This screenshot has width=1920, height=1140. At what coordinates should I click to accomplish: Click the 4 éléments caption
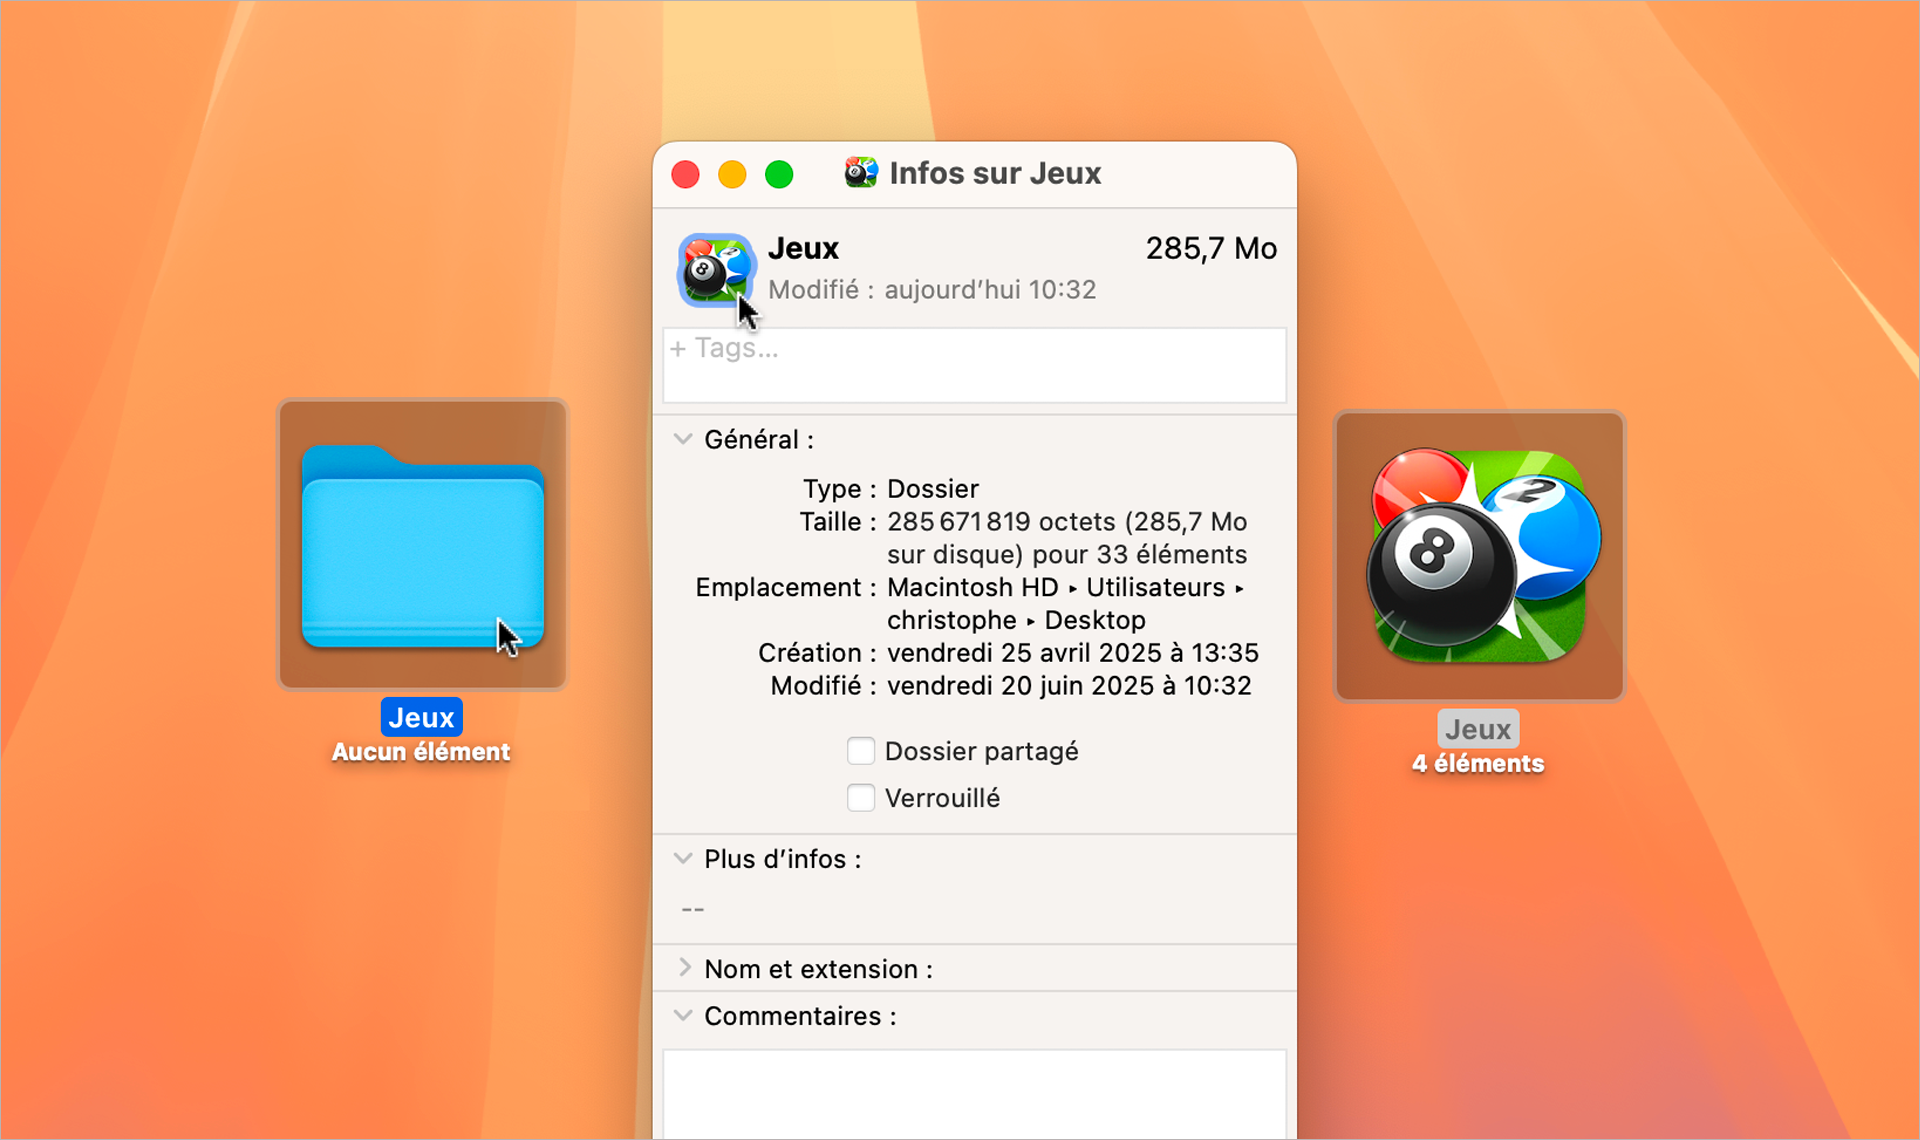click(1478, 764)
